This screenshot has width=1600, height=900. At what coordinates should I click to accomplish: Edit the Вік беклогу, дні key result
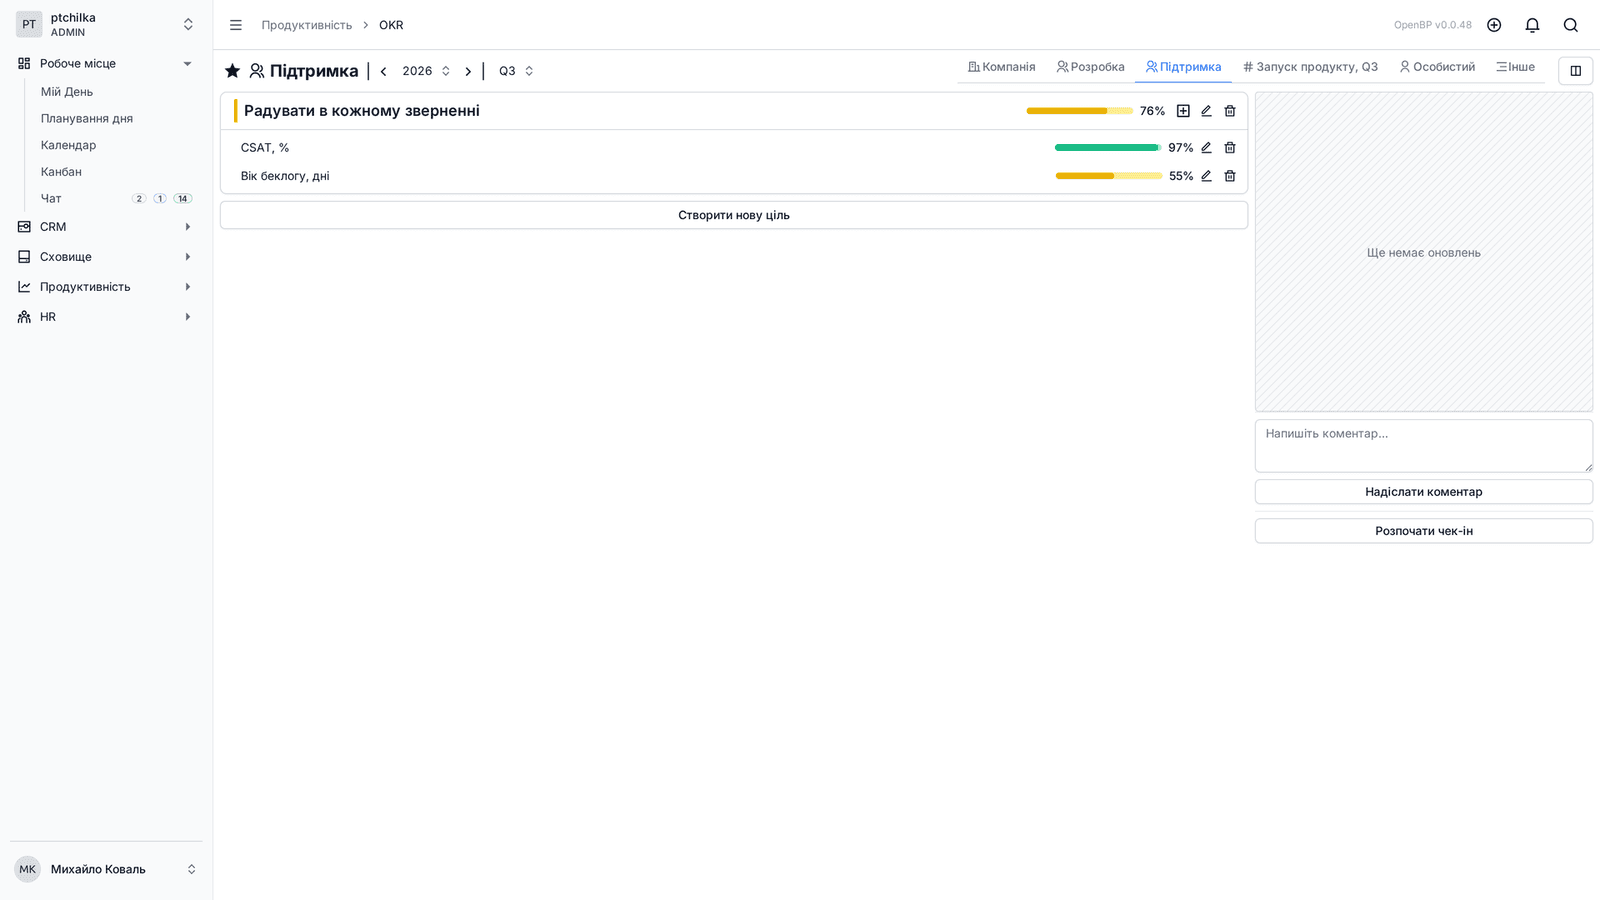click(x=1206, y=176)
